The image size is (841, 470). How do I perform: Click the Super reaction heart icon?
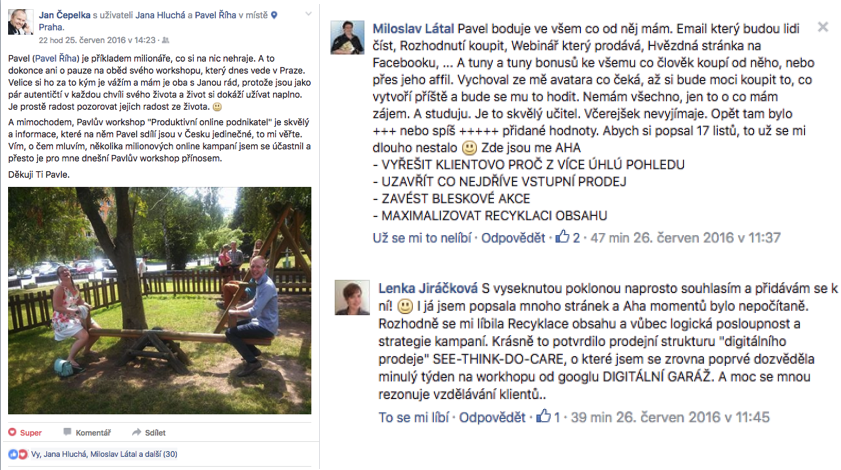[x=12, y=432]
